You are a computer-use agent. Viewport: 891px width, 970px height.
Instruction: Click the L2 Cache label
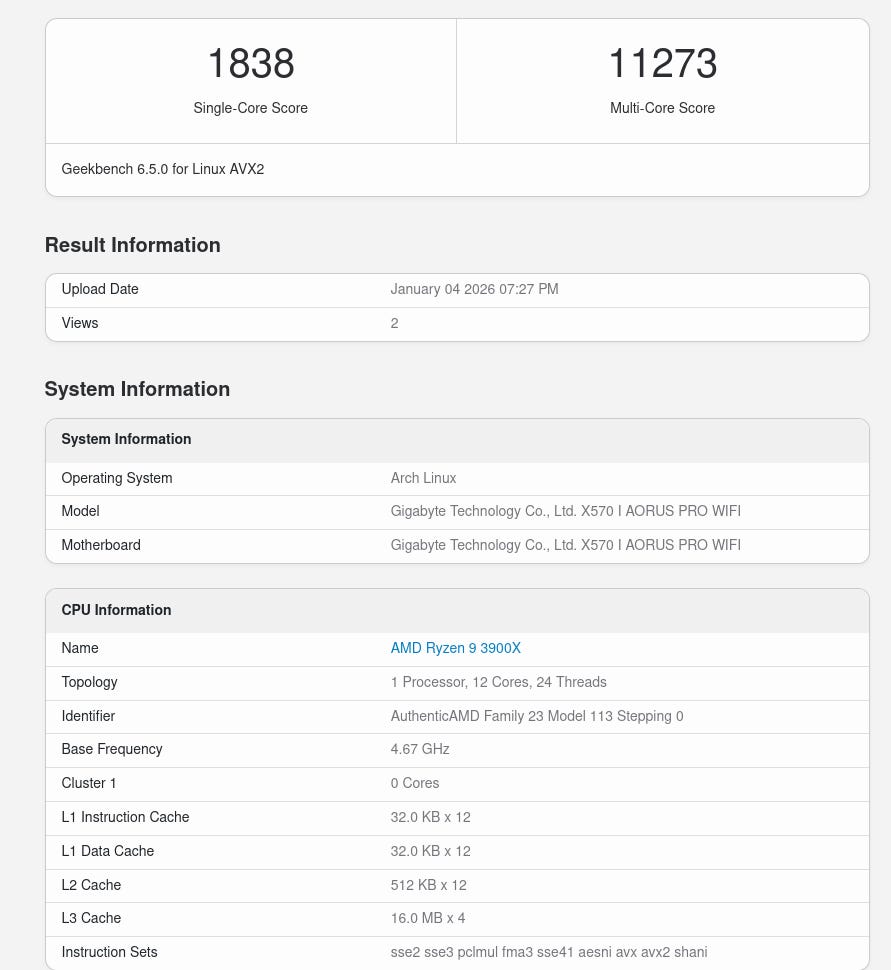(91, 885)
